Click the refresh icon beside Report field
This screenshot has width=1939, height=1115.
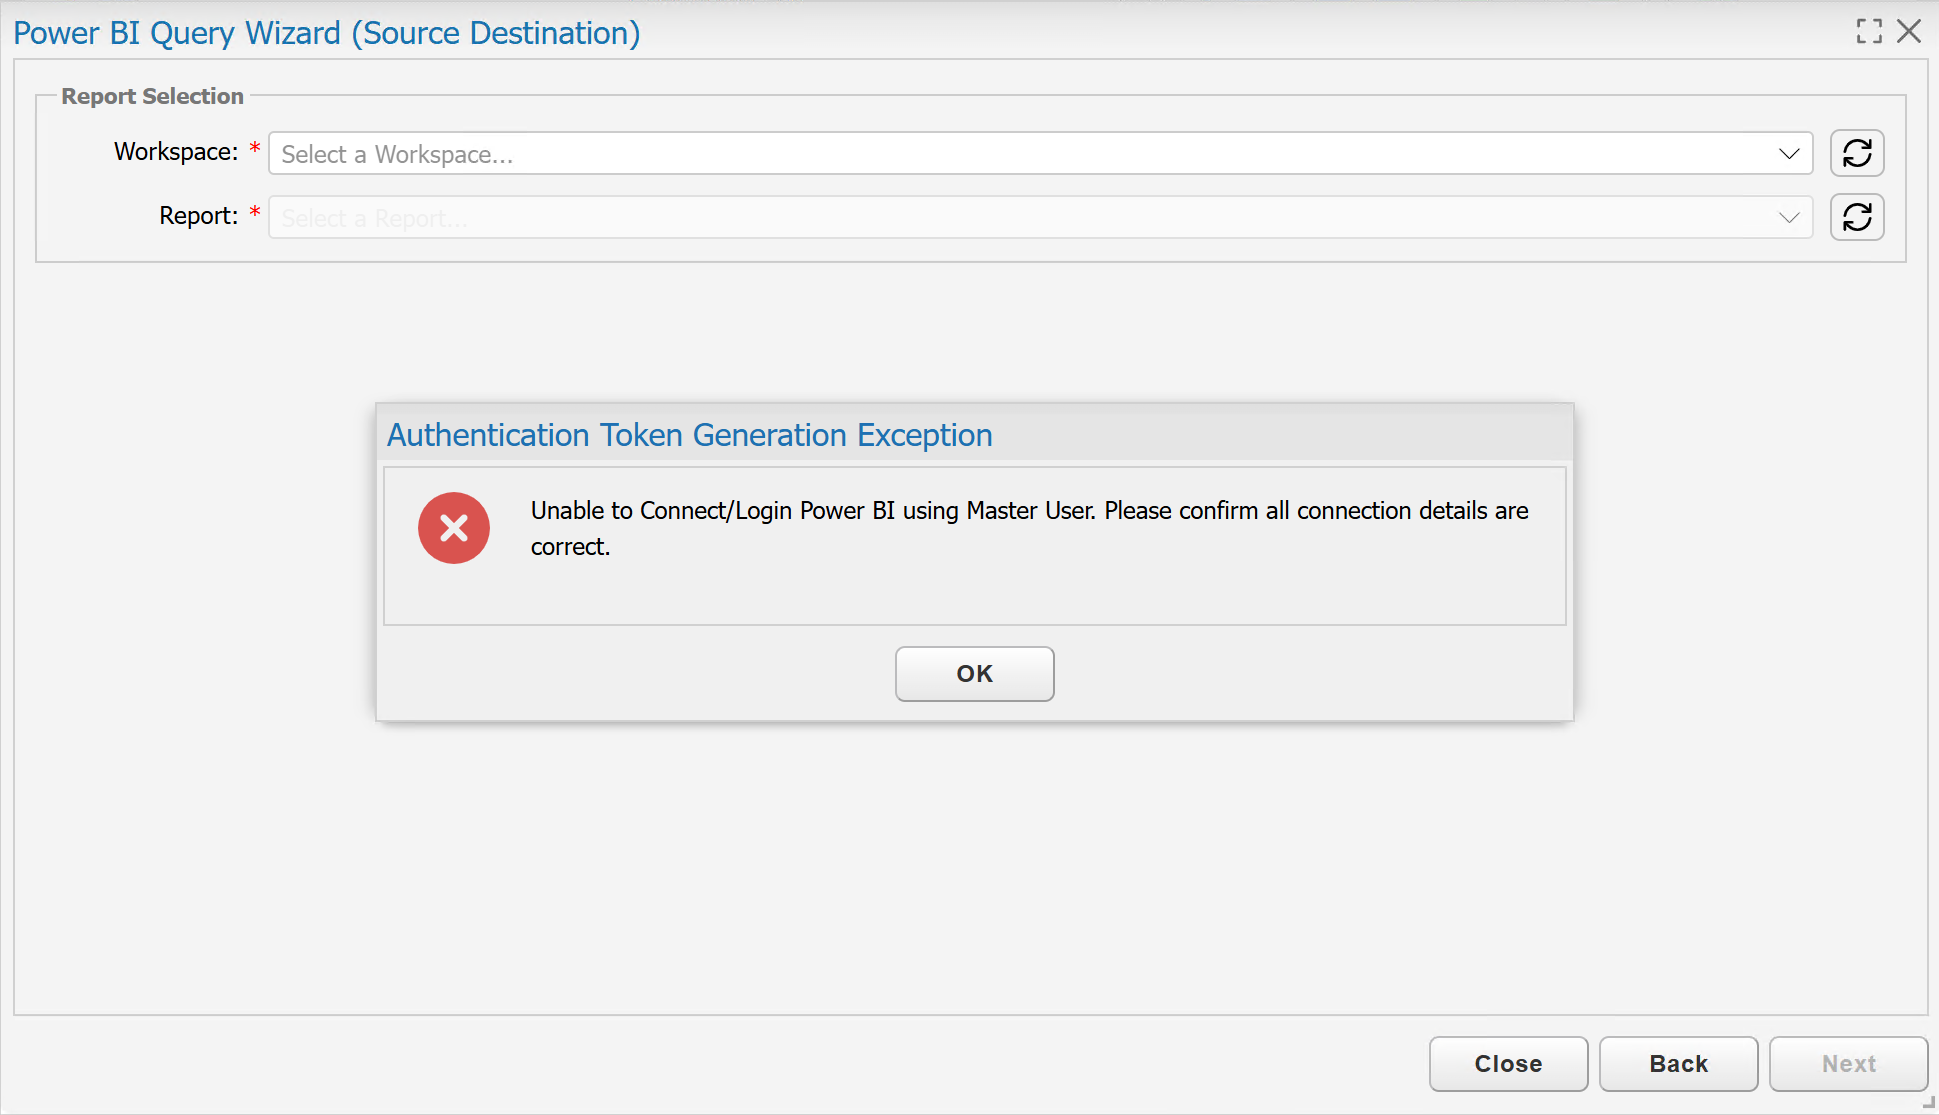[1857, 217]
